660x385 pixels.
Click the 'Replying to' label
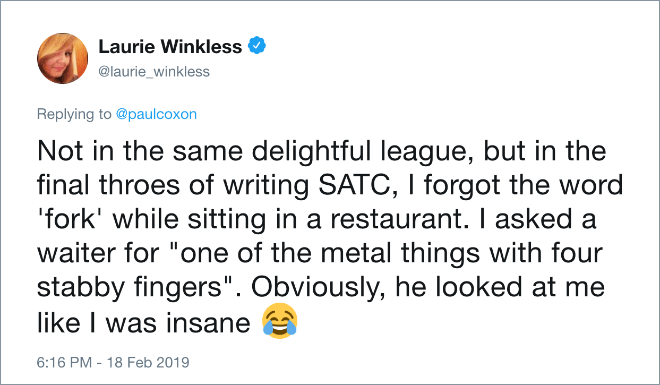(x=74, y=114)
